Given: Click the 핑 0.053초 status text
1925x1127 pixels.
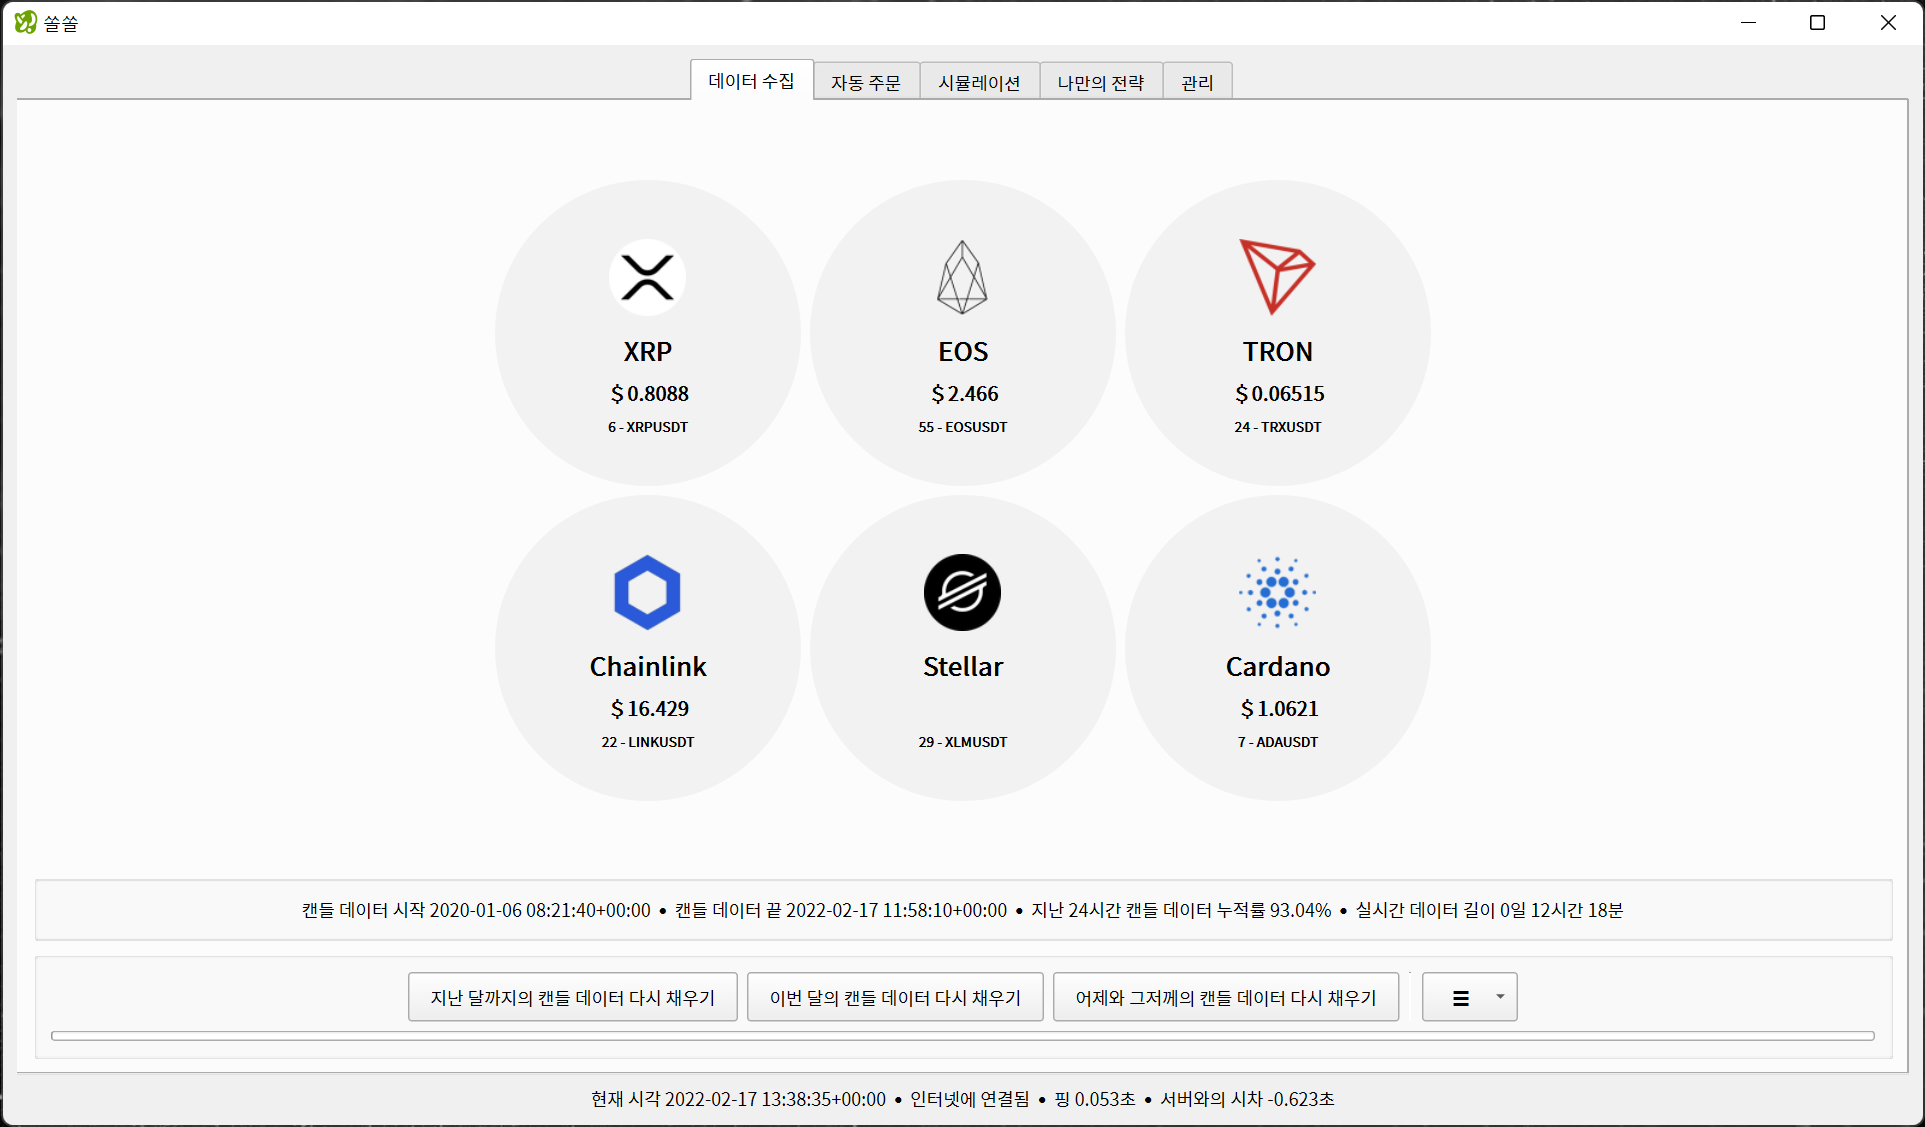Looking at the screenshot, I should click(x=1095, y=1099).
